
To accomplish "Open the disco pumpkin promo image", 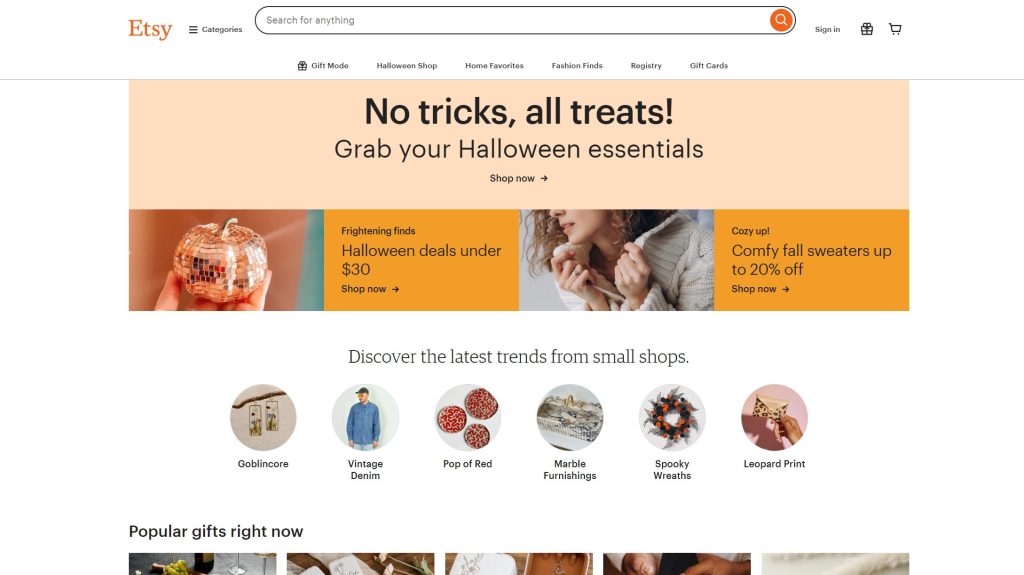I will click(x=226, y=260).
